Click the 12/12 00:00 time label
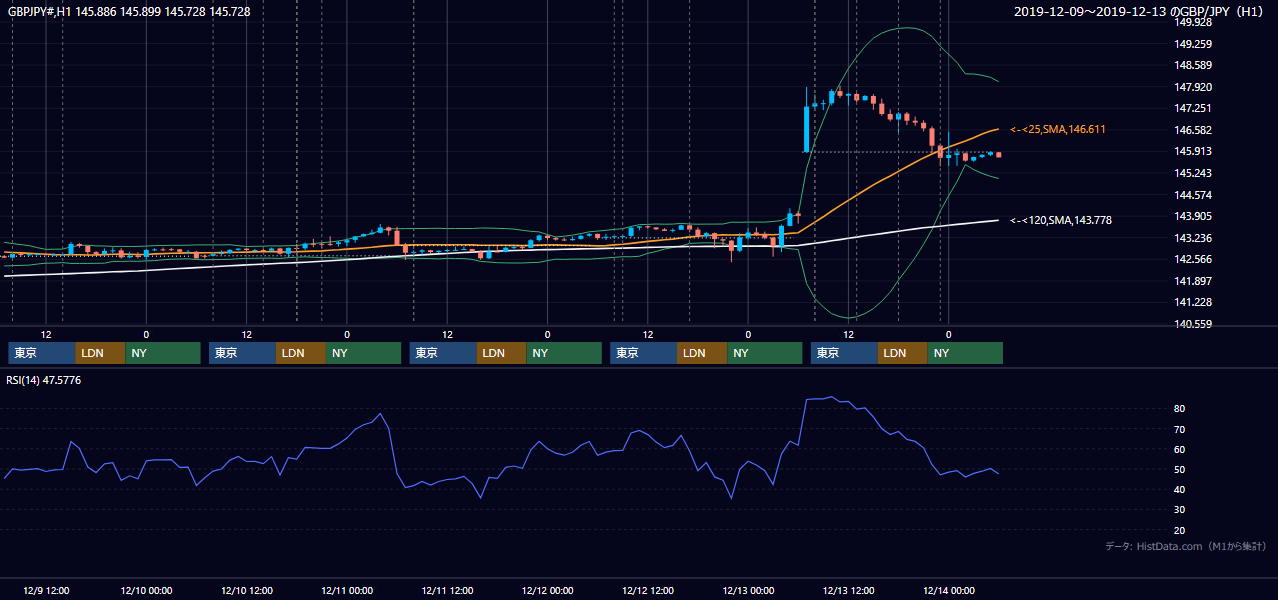Viewport: 1278px width, 600px height. pos(548,590)
